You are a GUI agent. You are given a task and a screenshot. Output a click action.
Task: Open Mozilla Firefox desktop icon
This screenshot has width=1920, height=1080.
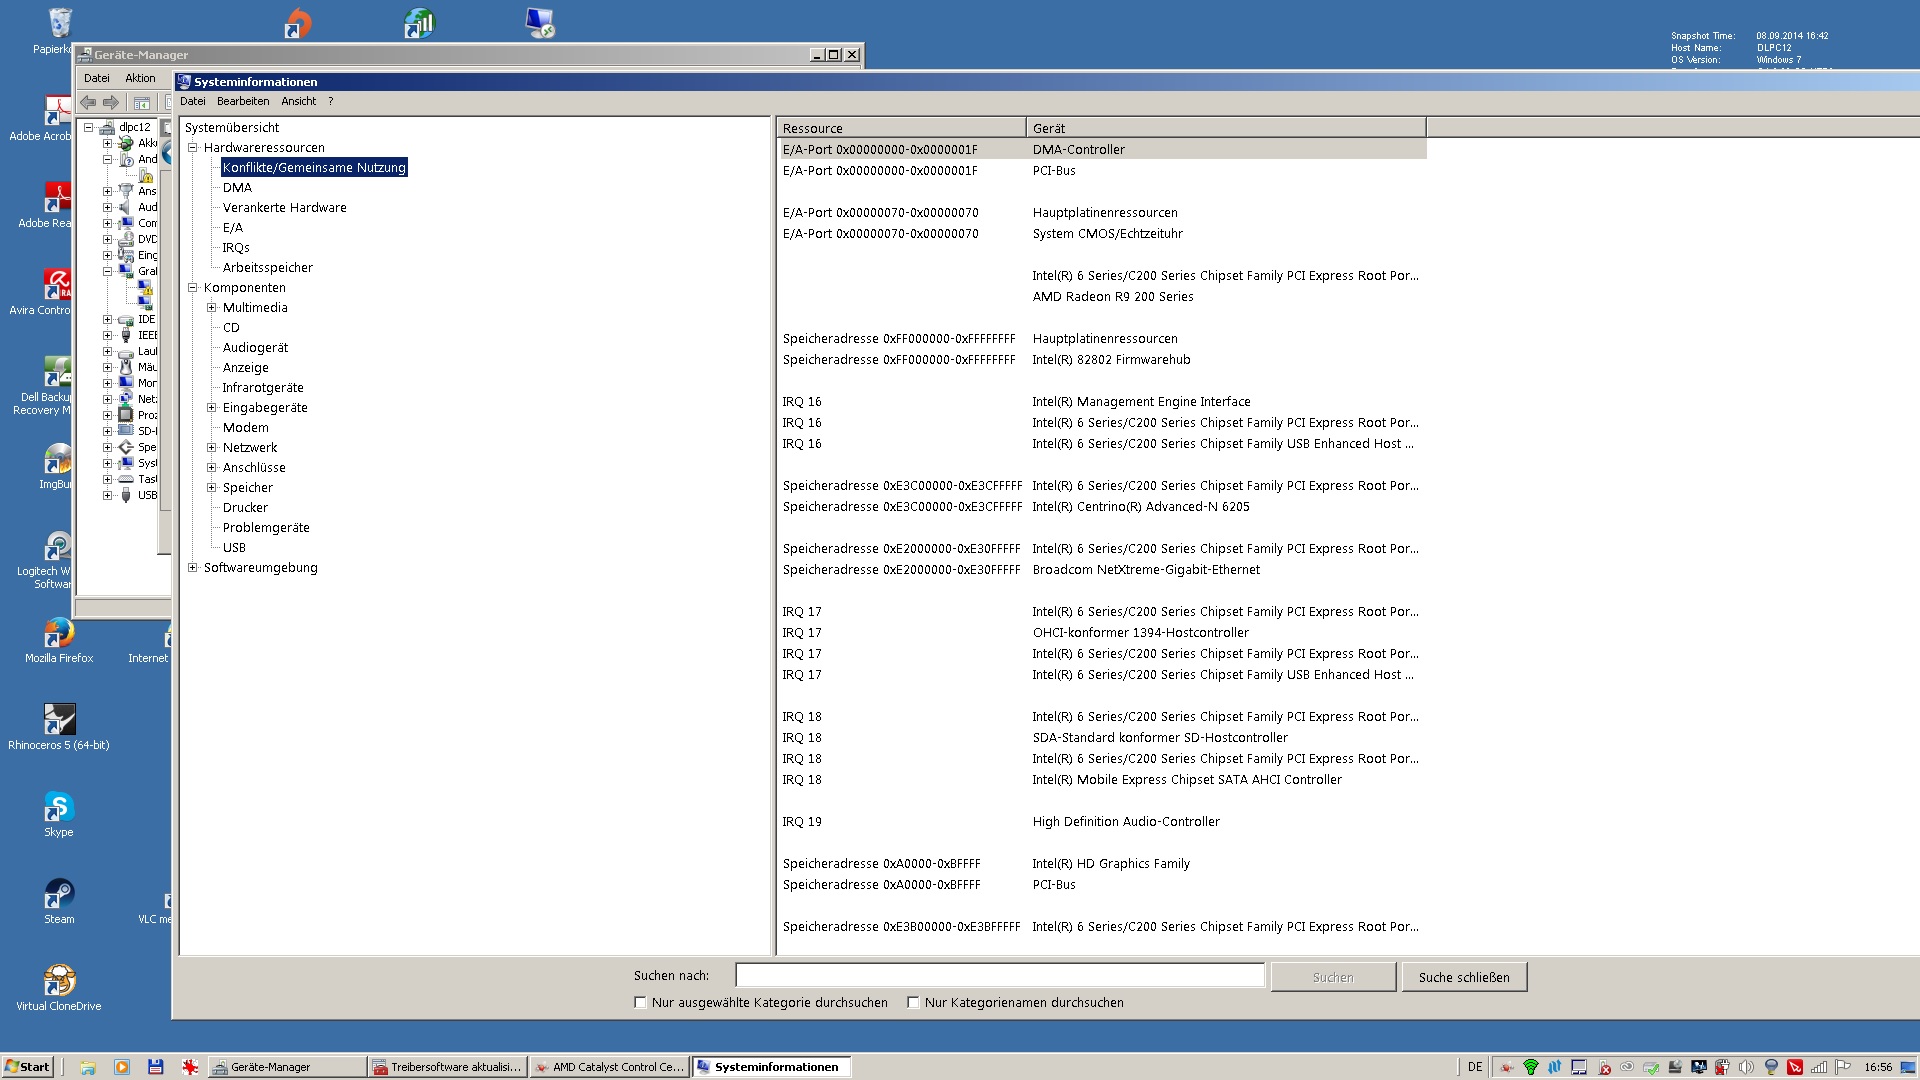[x=58, y=634]
